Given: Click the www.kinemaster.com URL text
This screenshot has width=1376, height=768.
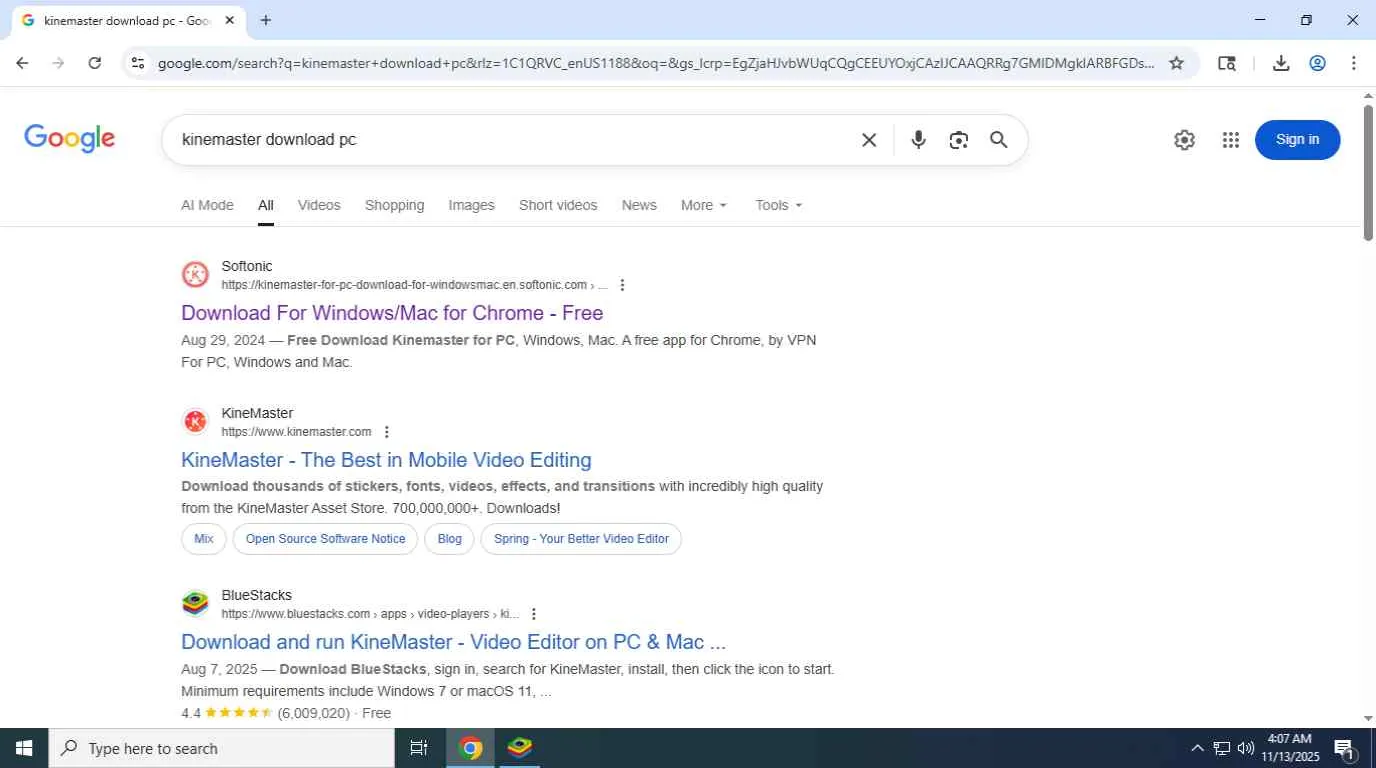Looking at the screenshot, I should [296, 432].
